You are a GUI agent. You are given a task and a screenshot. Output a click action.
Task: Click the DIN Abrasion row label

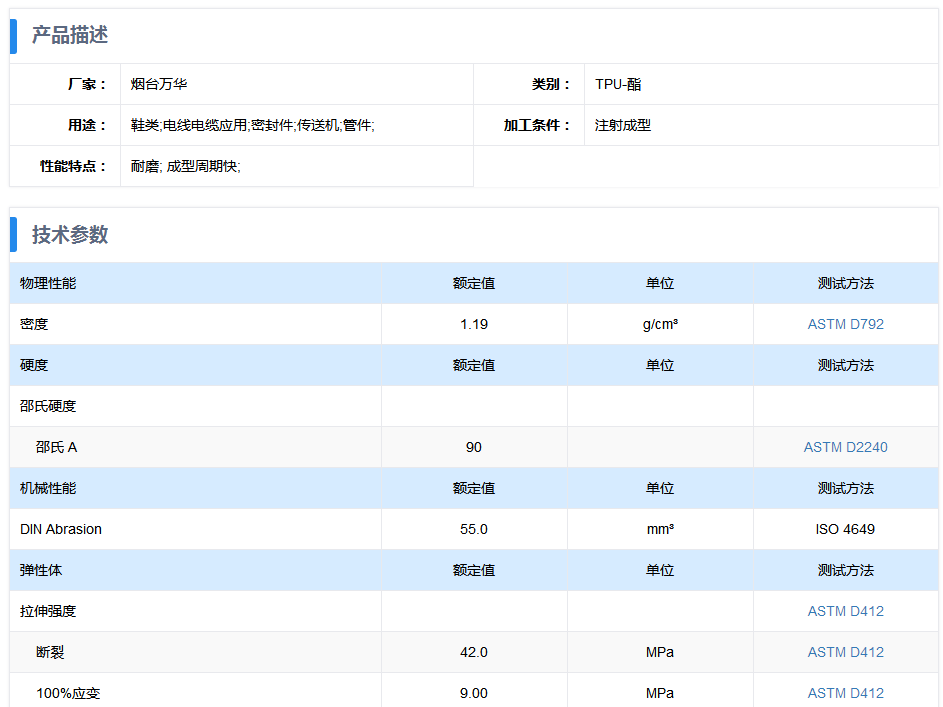[x=61, y=529]
